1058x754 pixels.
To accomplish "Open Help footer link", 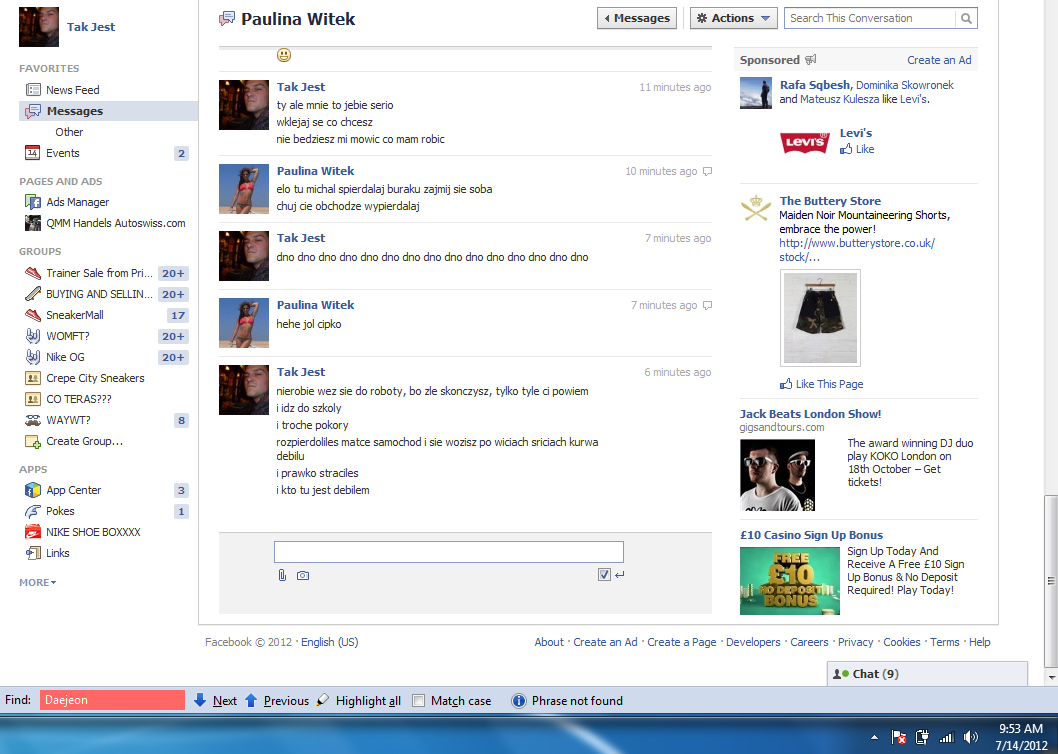I will pos(980,642).
